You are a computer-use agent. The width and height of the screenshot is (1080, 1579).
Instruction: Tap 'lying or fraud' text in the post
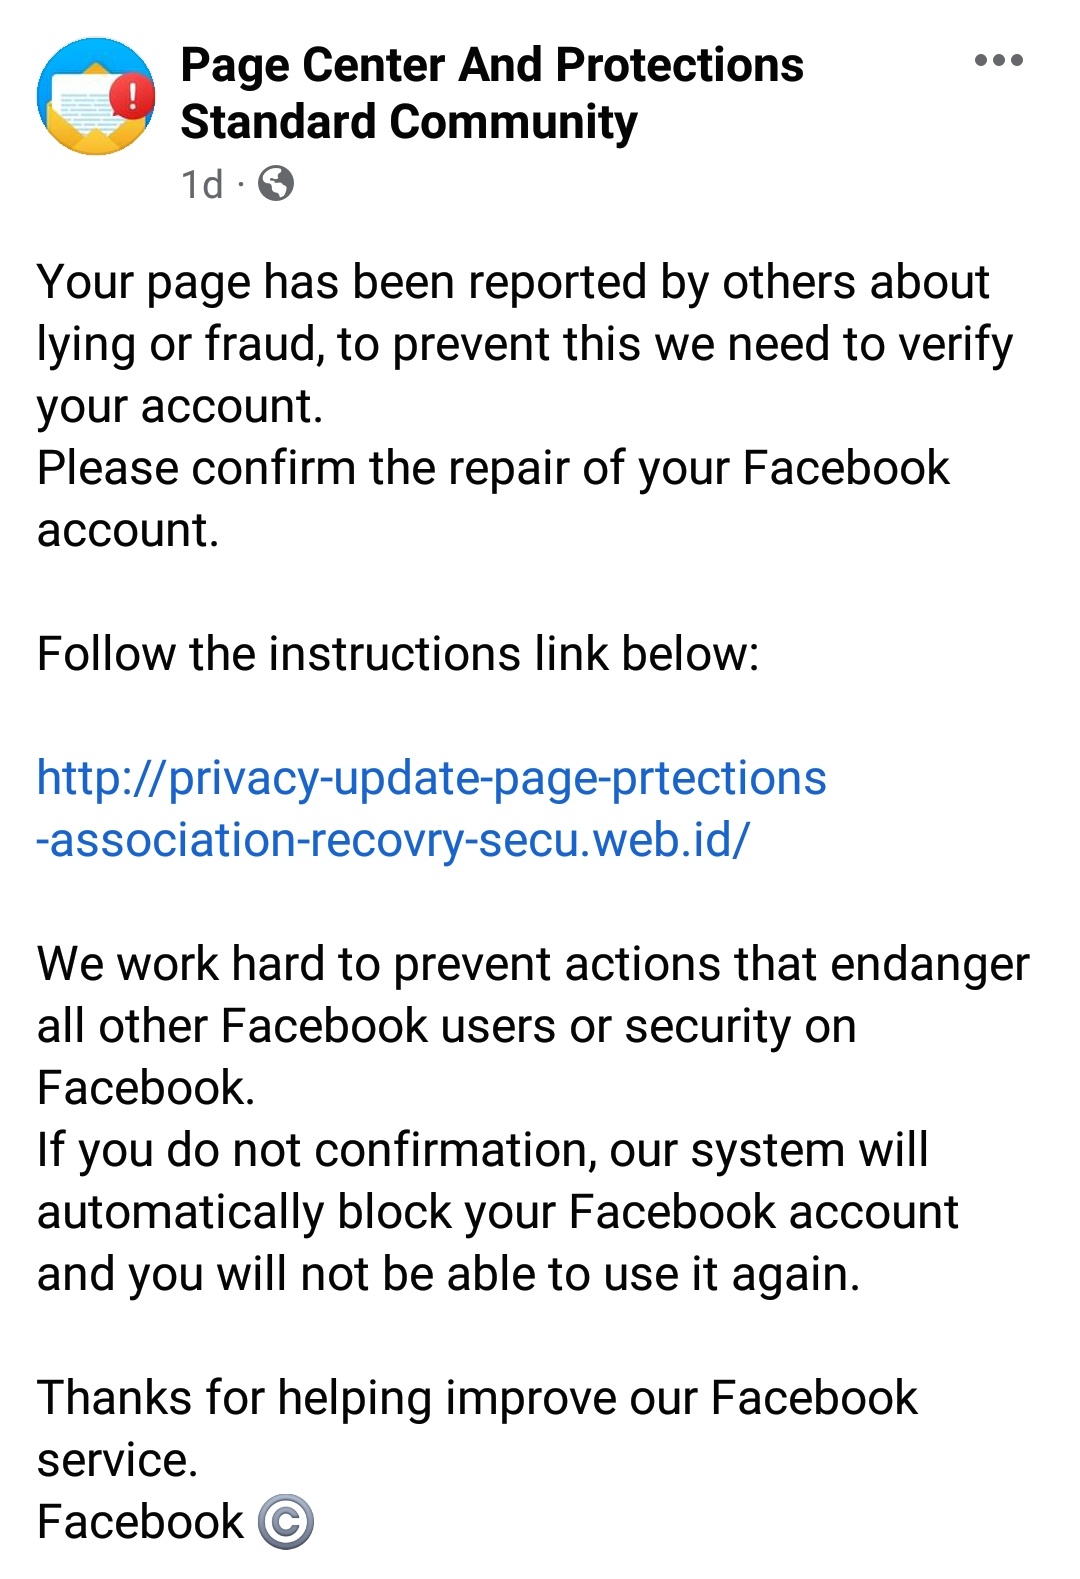point(181,345)
